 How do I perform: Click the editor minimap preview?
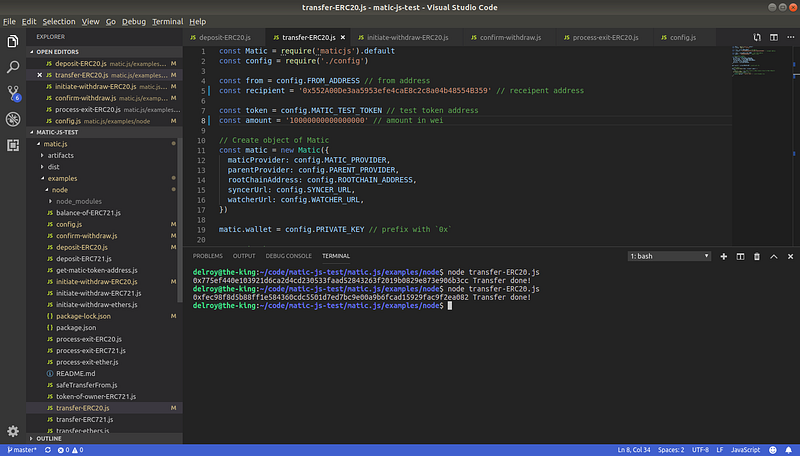(x=760, y=61)
